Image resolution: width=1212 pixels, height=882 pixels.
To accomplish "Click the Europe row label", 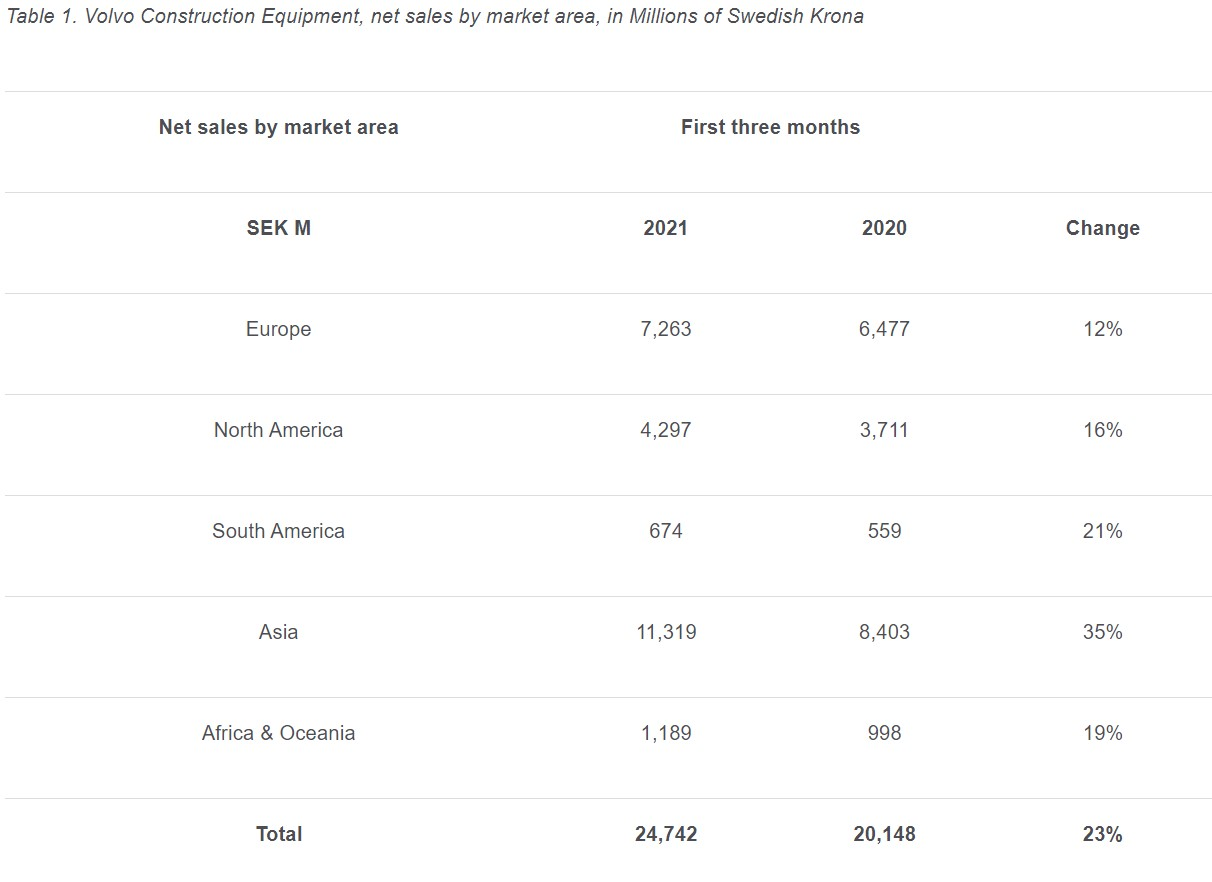I will coord(278,329).
